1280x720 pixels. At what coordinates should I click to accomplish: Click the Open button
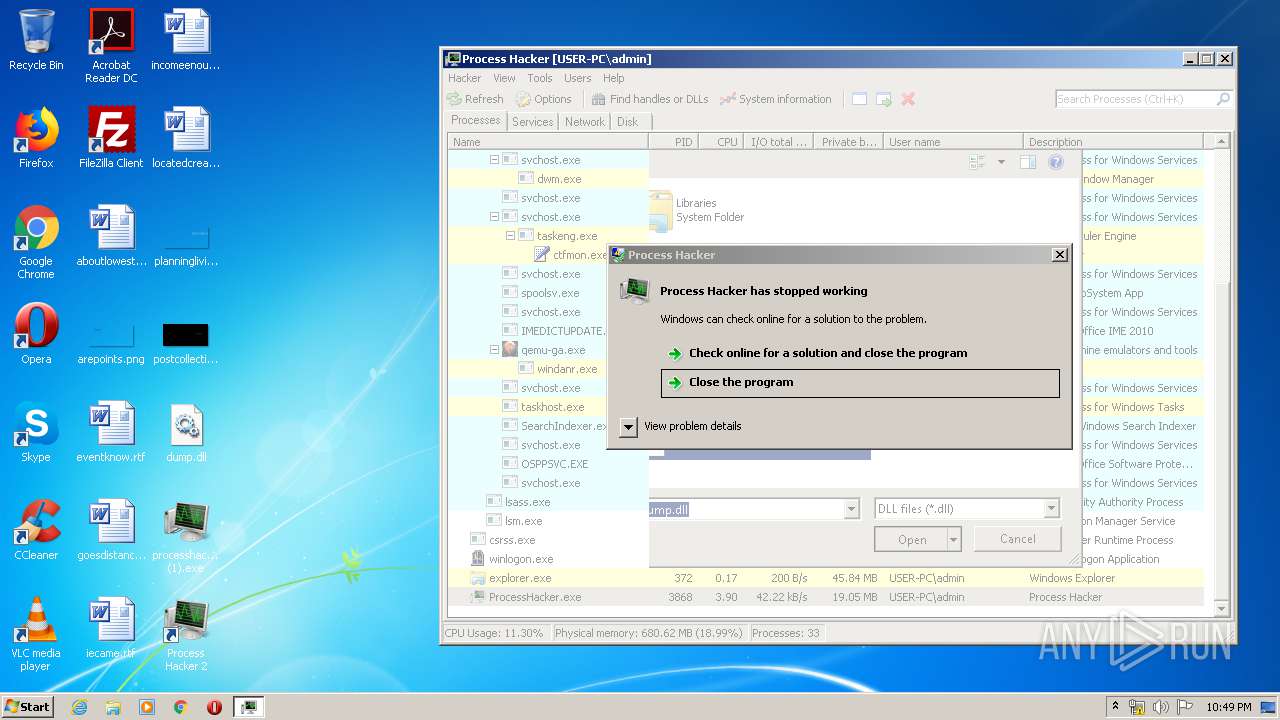coord(911,540)
